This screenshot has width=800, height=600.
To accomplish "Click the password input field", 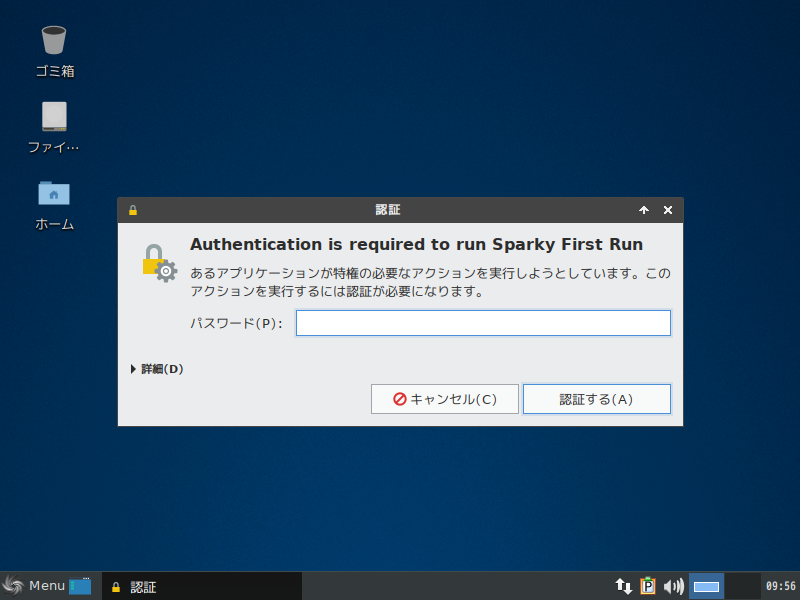I will point(483,323).
